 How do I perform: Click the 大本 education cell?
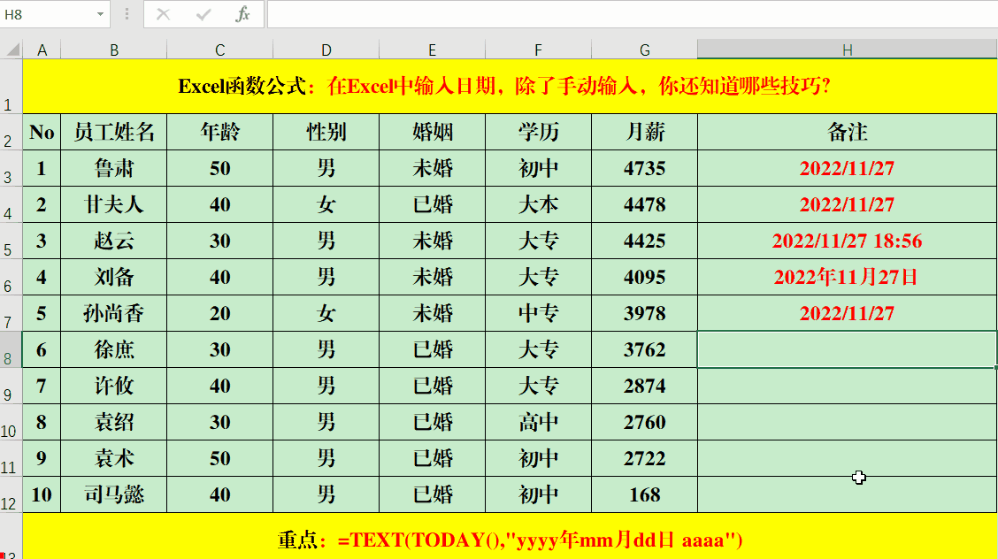[538, 204]
